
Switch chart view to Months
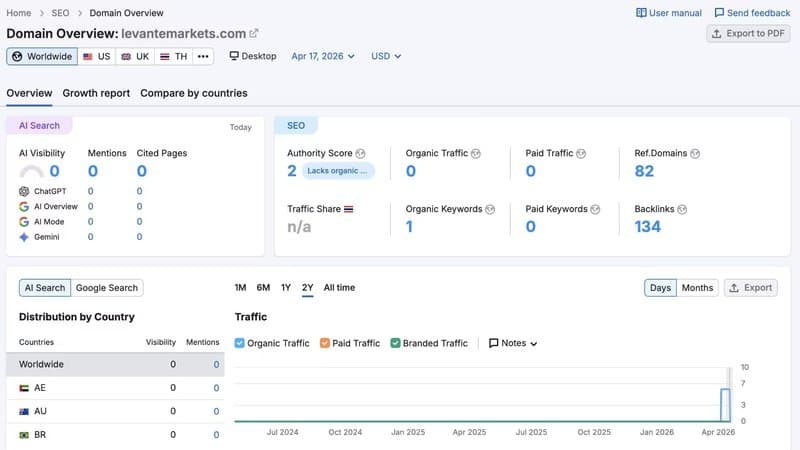coord(697,288)
